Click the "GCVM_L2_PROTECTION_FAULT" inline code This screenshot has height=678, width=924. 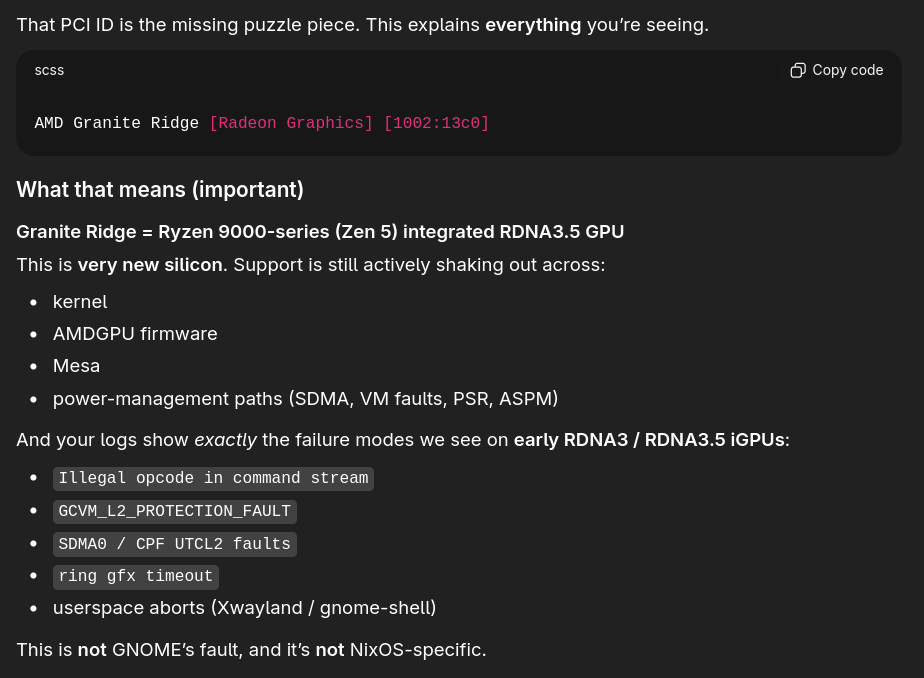[x=174, y=511]
